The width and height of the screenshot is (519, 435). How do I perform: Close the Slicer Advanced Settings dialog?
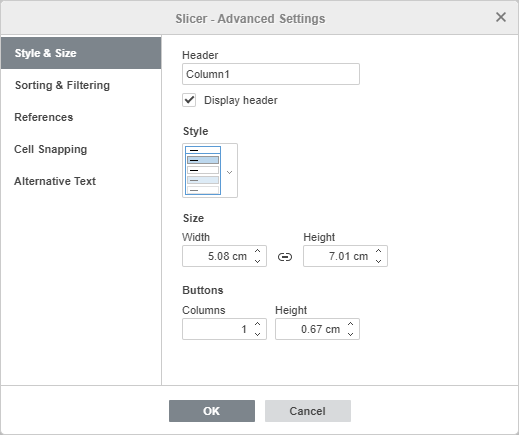501,17
